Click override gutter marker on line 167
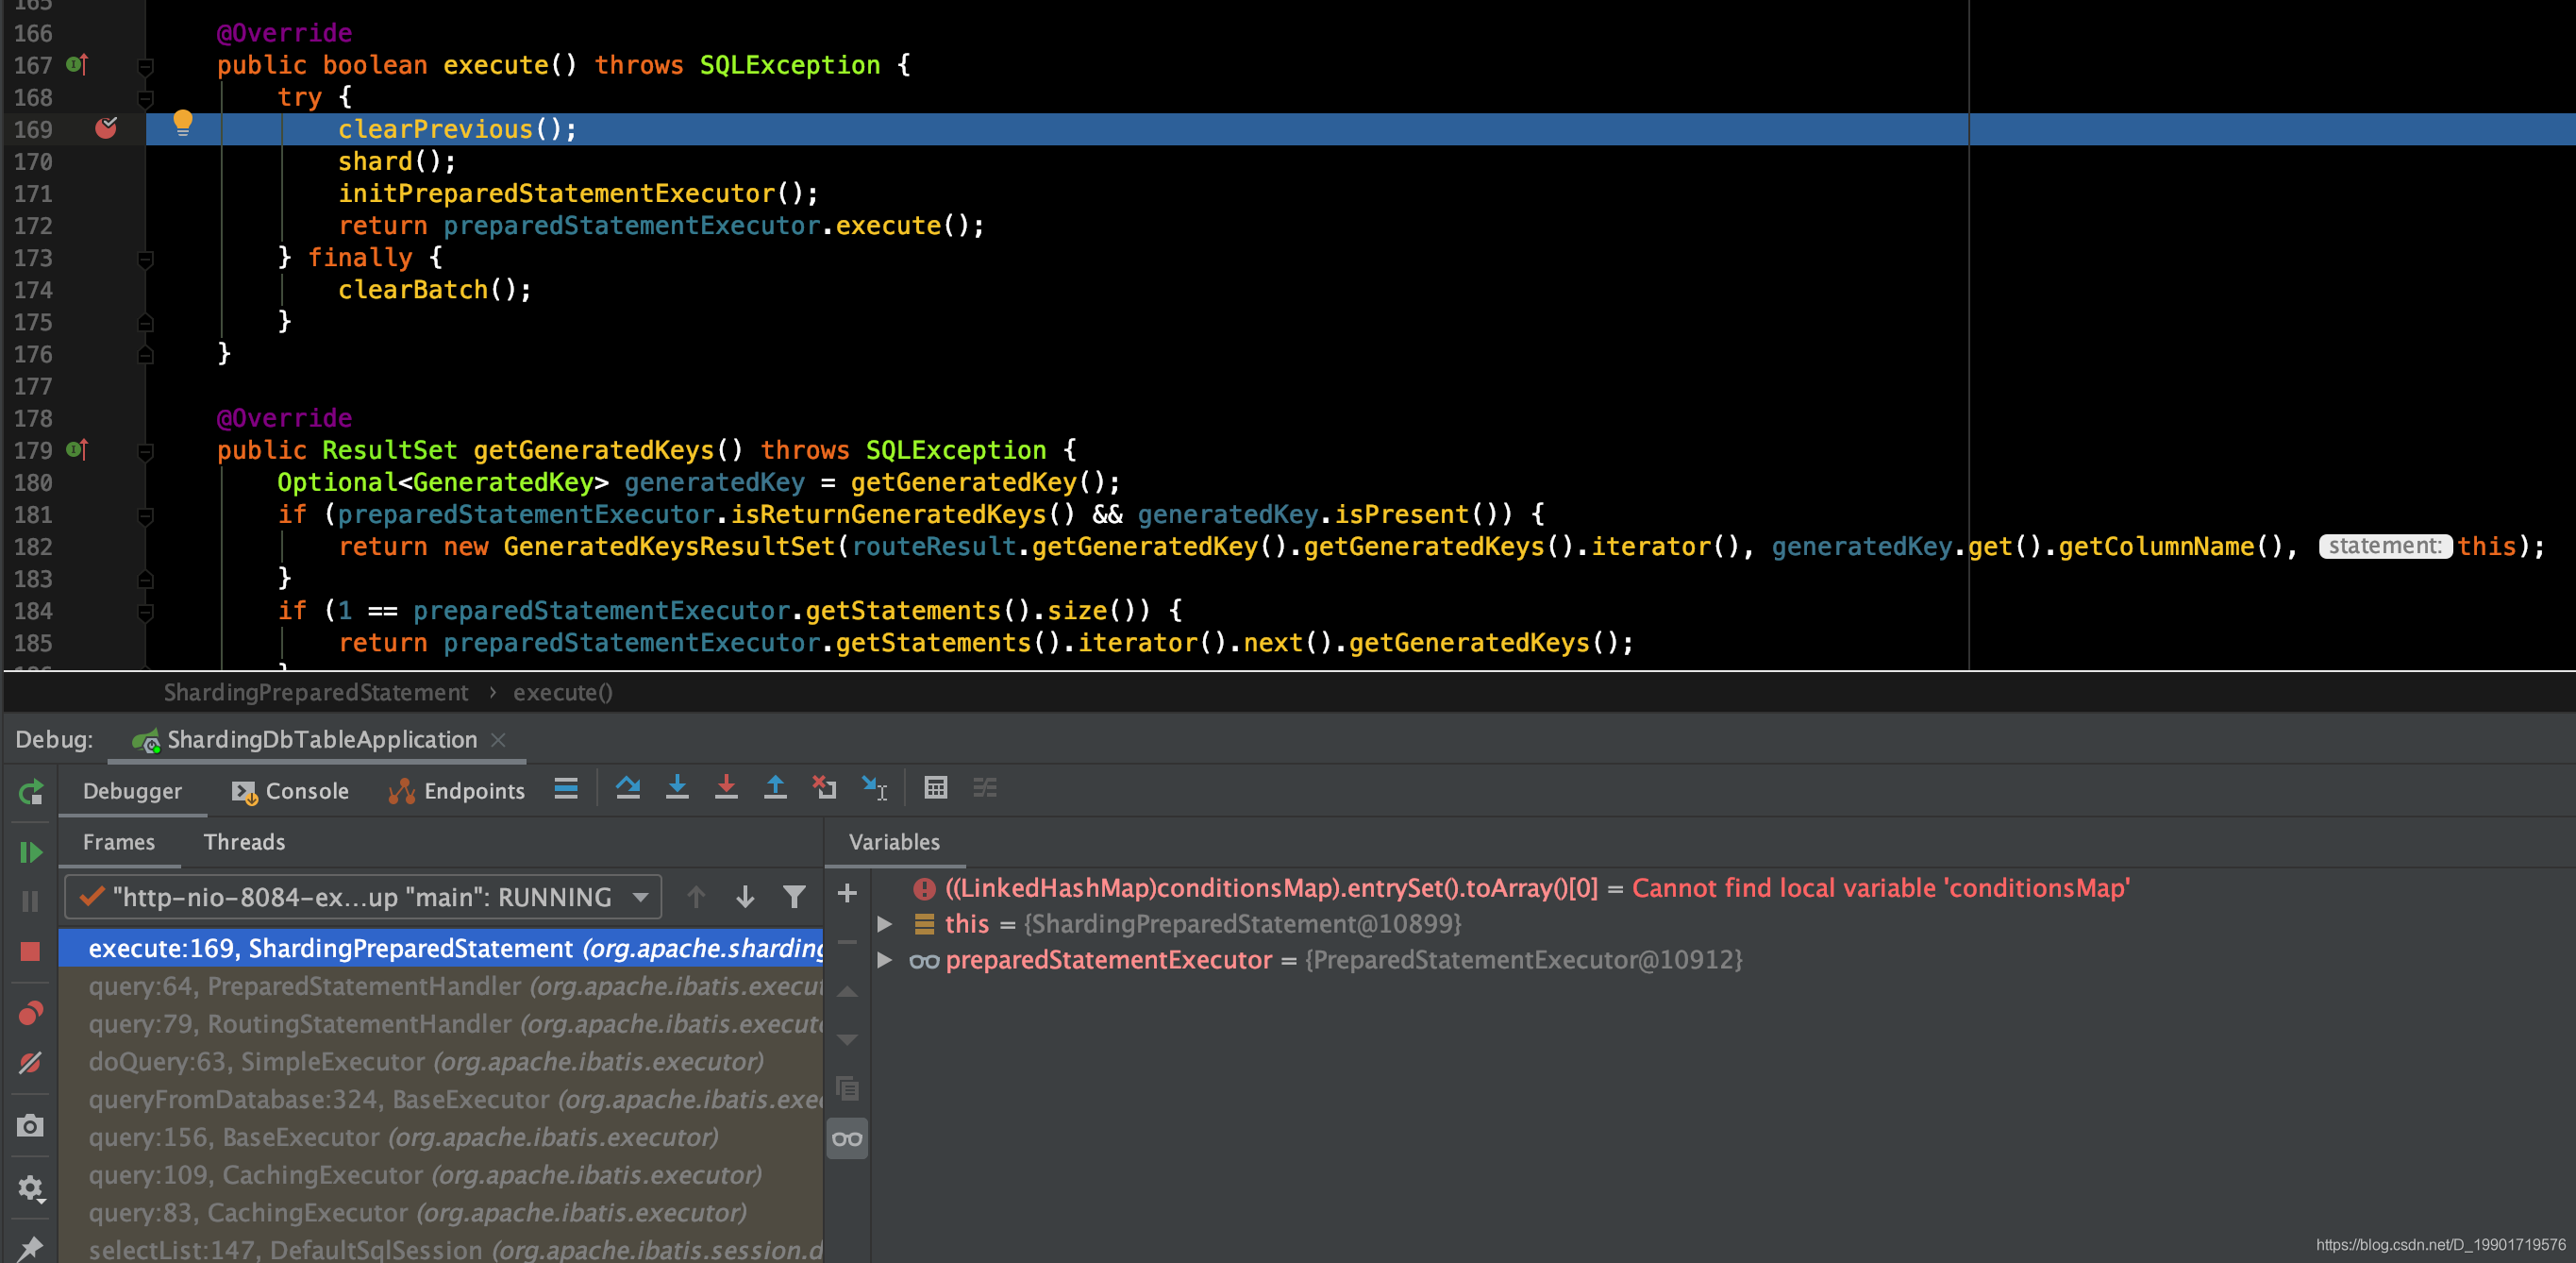 tap(77, 65)
